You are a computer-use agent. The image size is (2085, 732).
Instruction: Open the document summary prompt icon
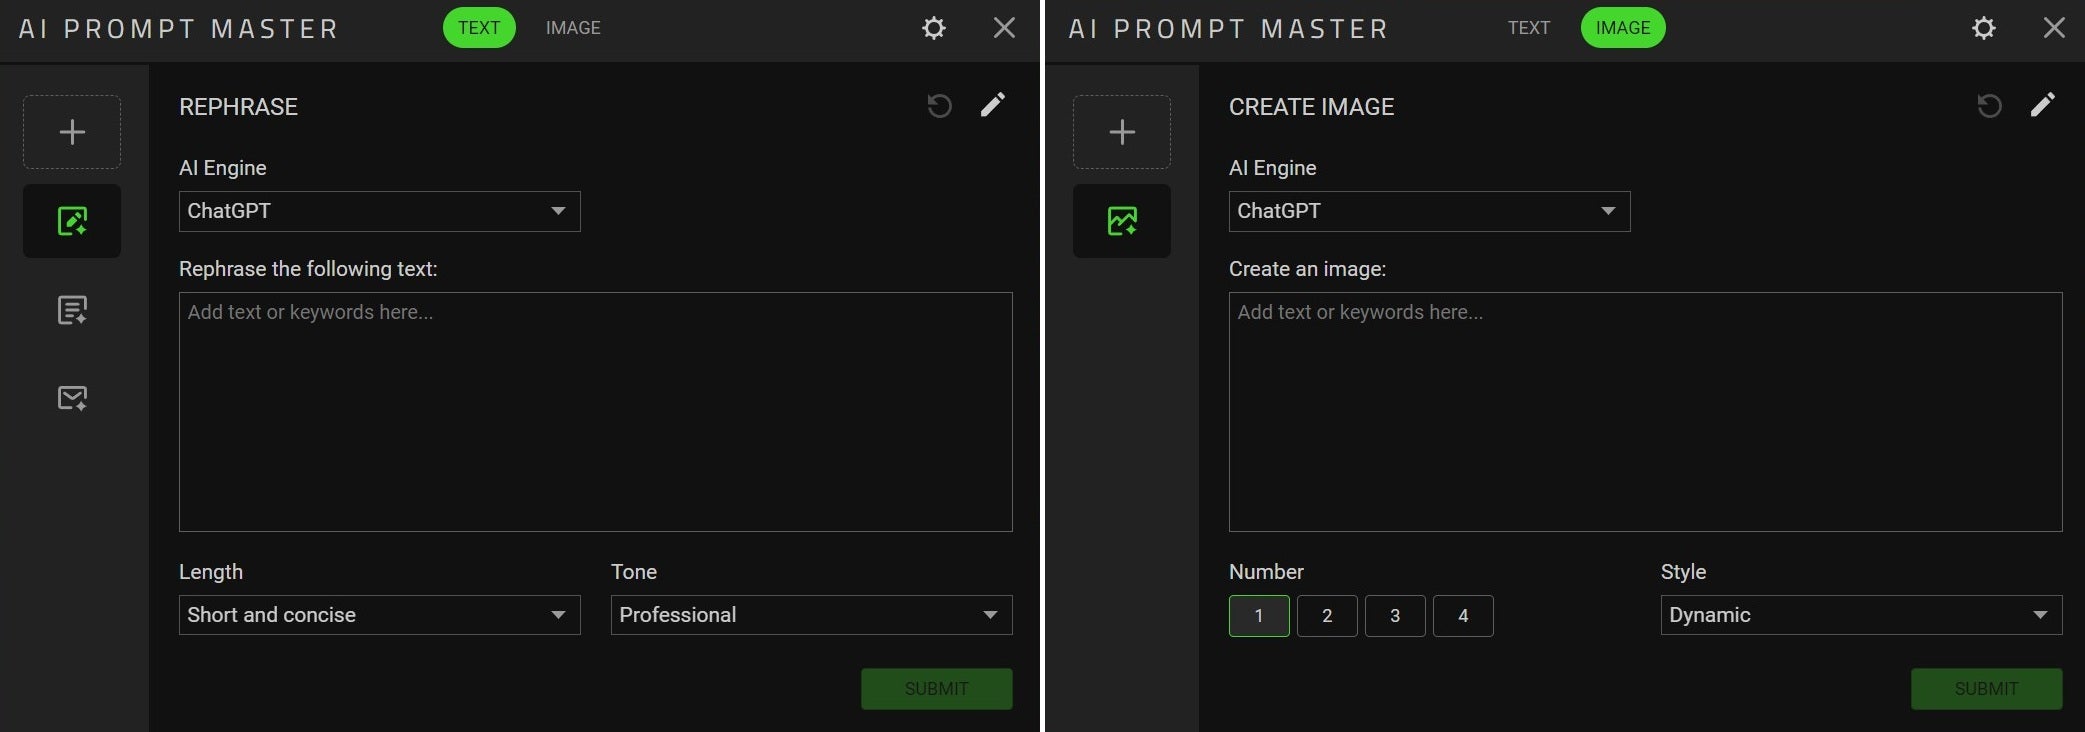click(72, 310)
